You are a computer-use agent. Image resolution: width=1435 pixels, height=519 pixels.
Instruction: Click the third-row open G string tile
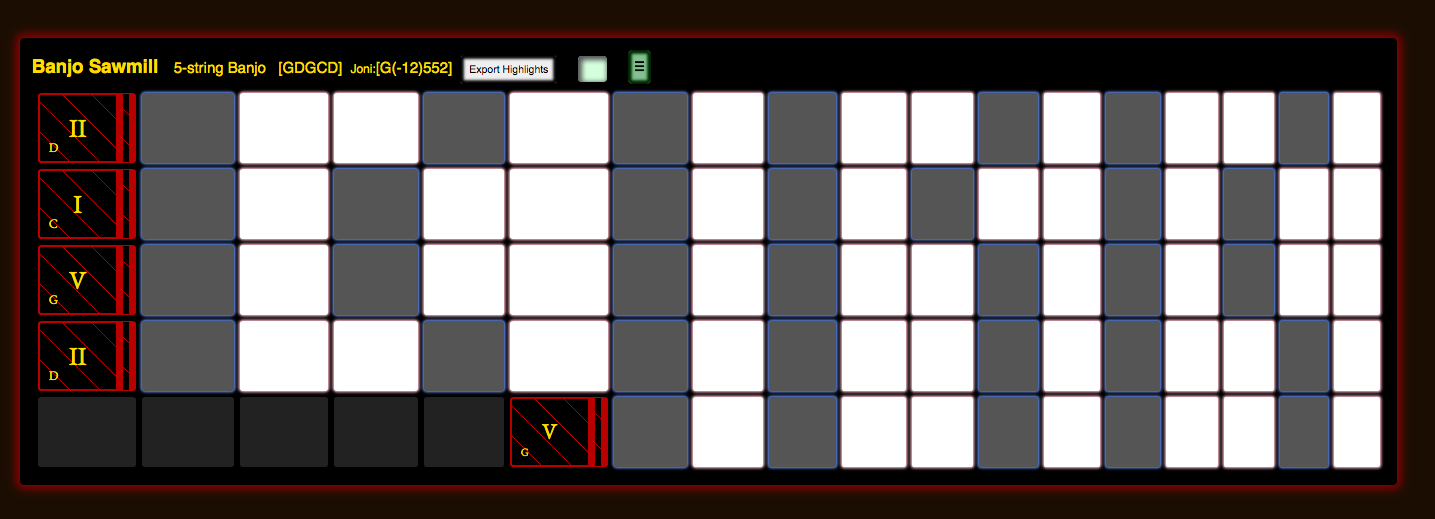click(x=86, y=280)
